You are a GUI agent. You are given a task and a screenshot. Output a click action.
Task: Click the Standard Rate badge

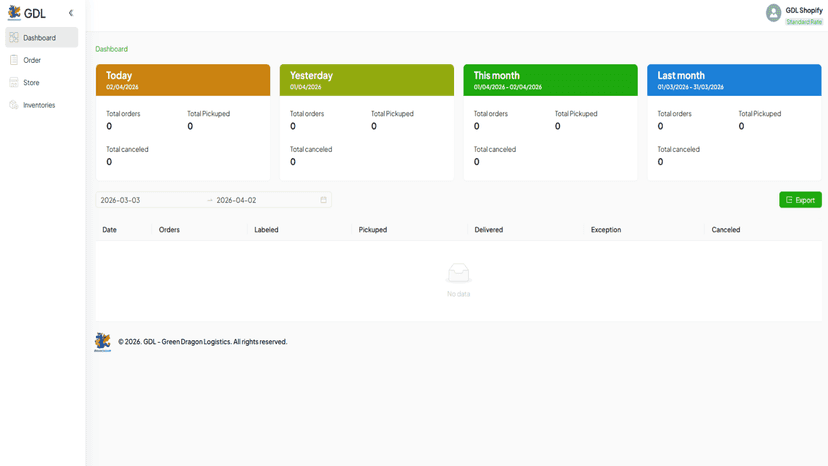804,22
